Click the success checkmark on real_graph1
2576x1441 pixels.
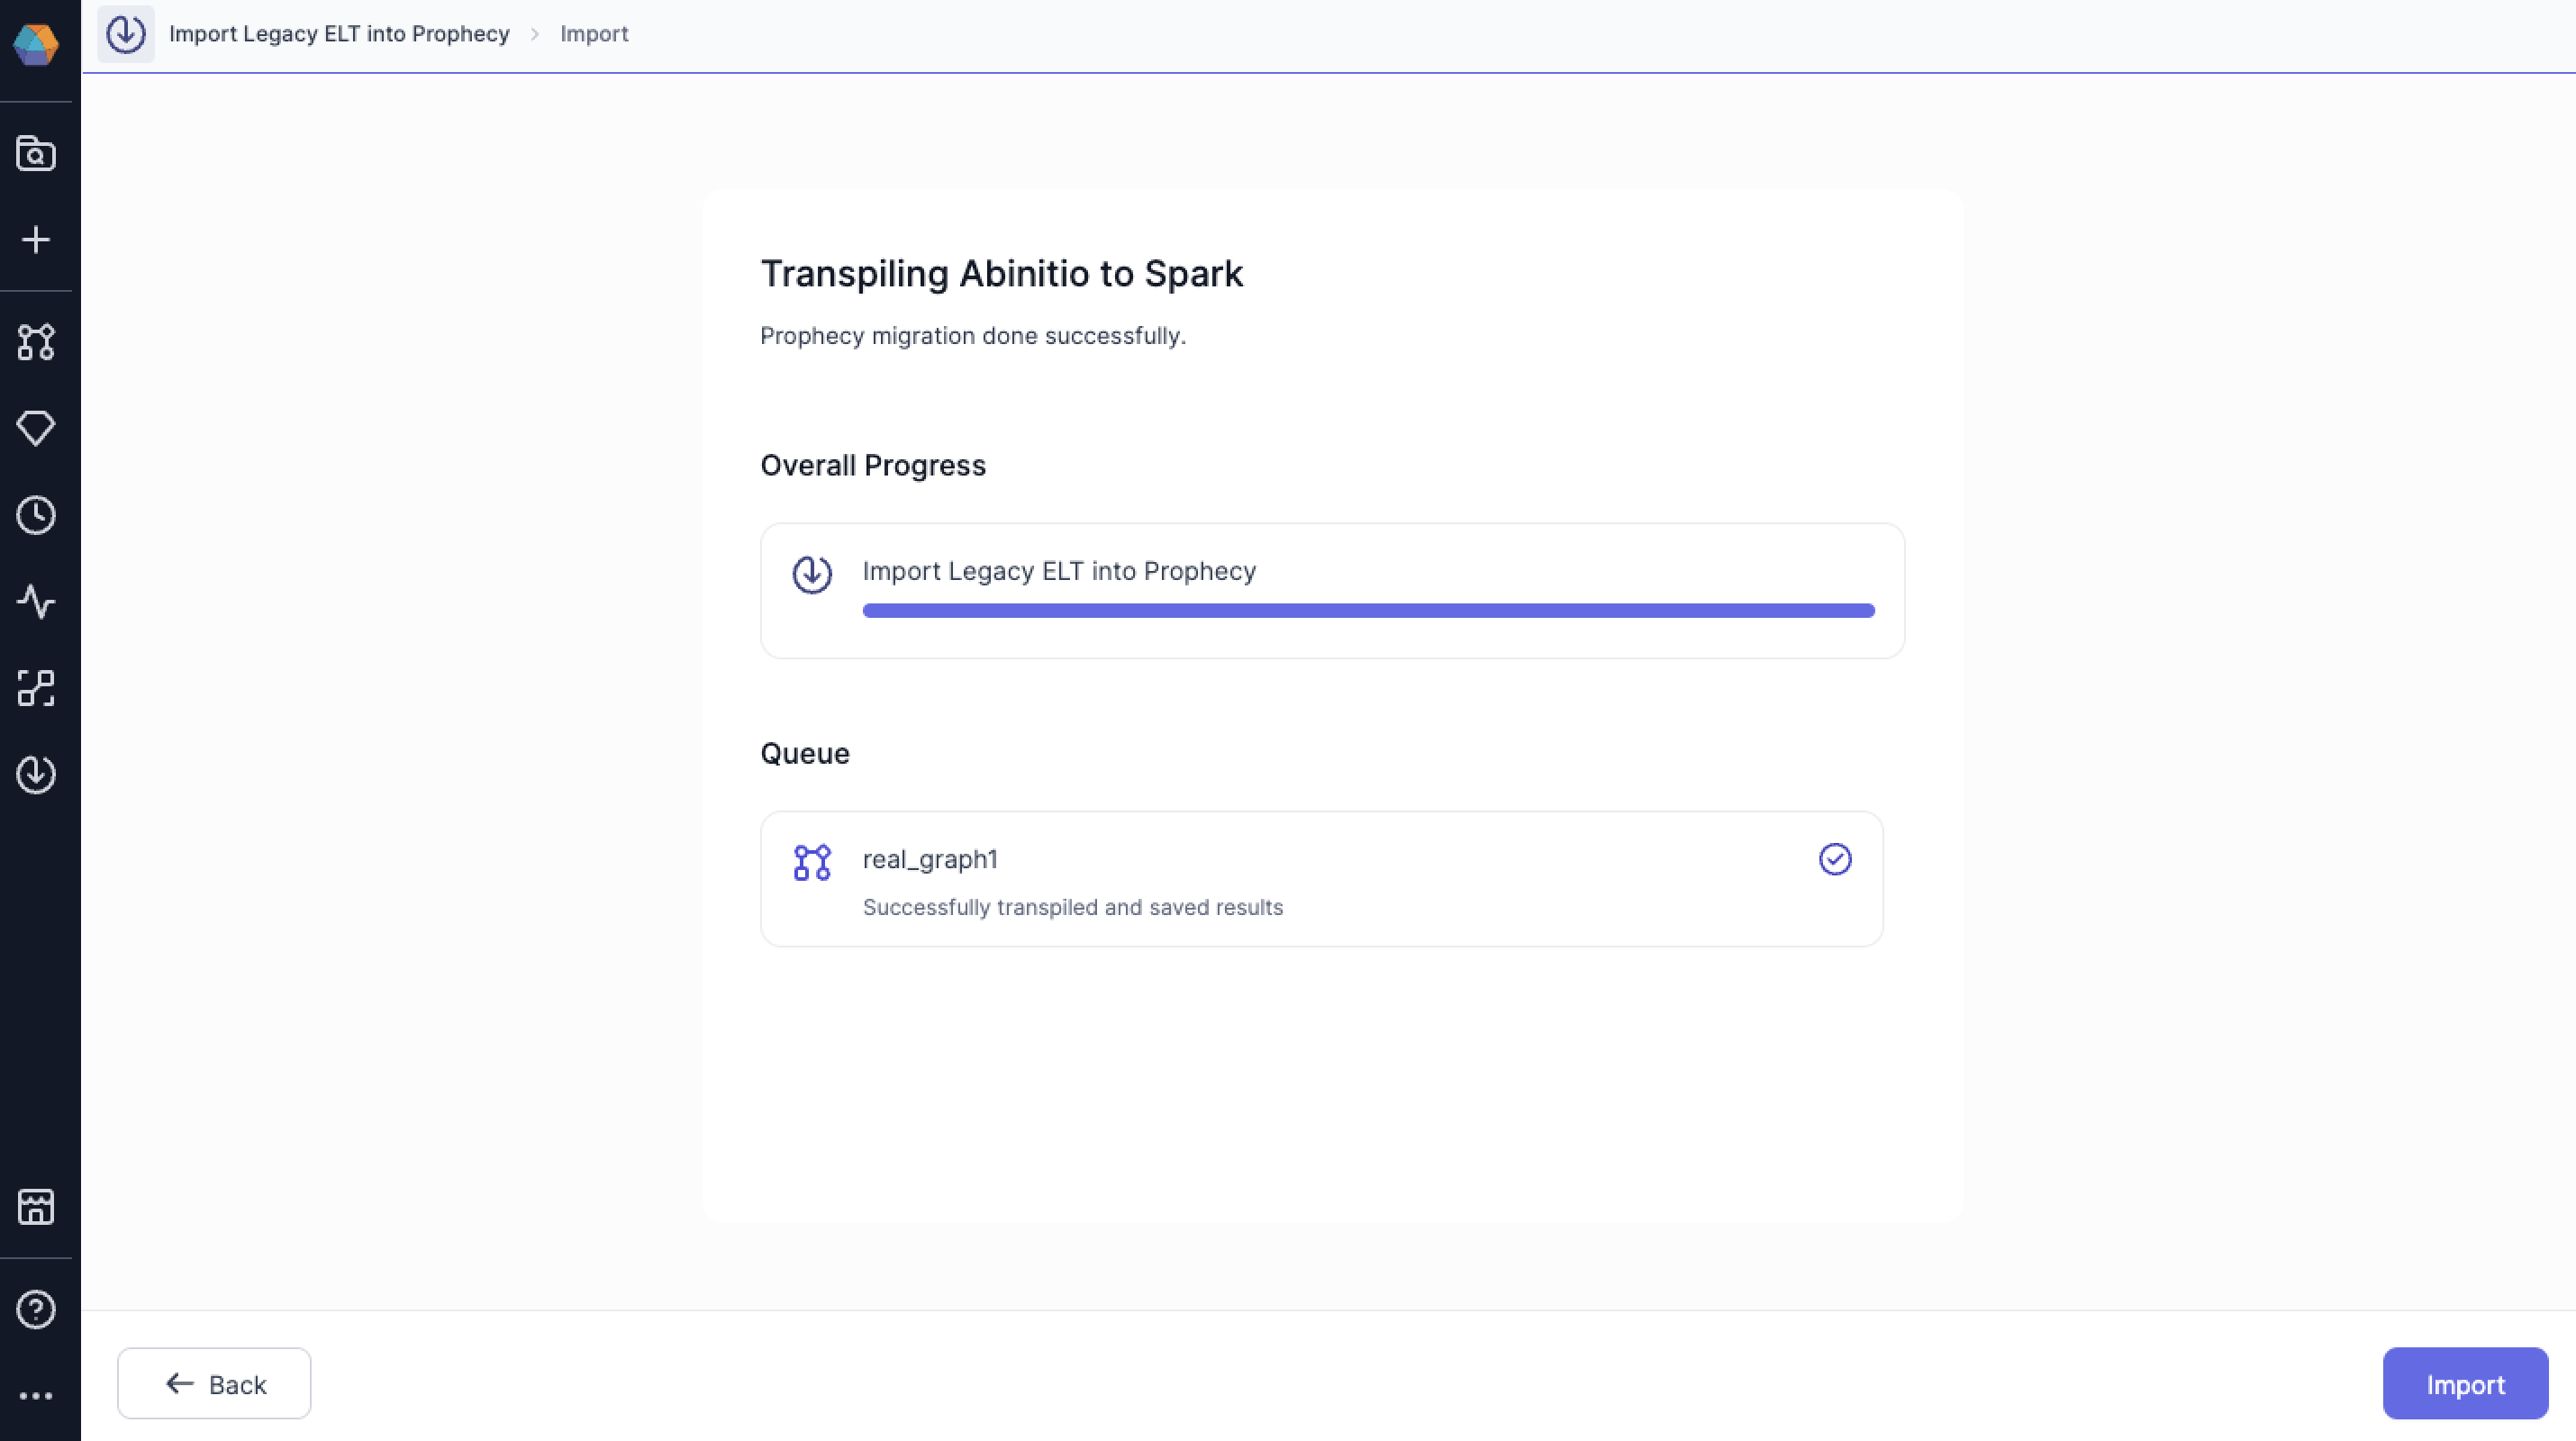[1835, 859]
